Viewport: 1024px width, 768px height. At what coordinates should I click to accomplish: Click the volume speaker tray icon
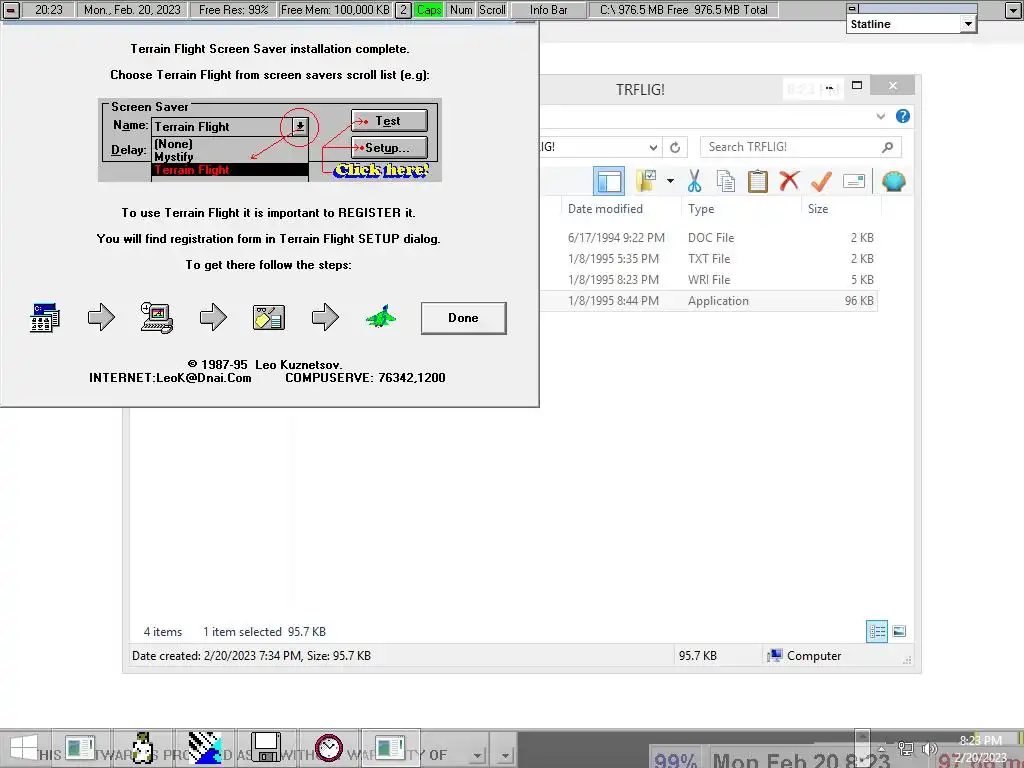[929, 748]
